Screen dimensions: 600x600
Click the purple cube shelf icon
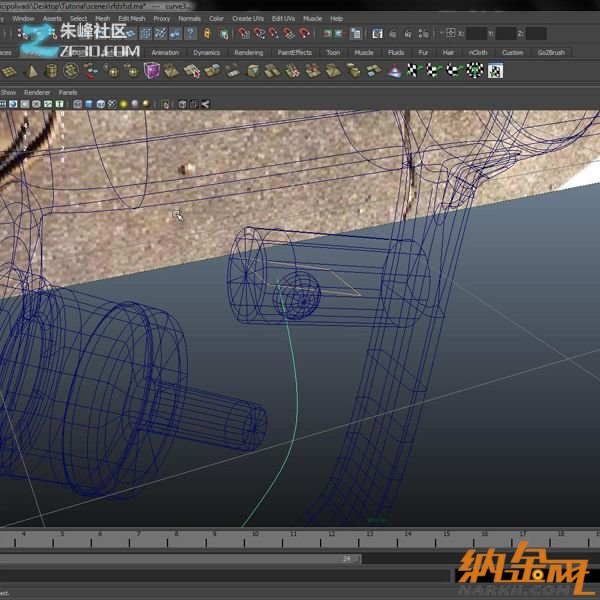151,71
